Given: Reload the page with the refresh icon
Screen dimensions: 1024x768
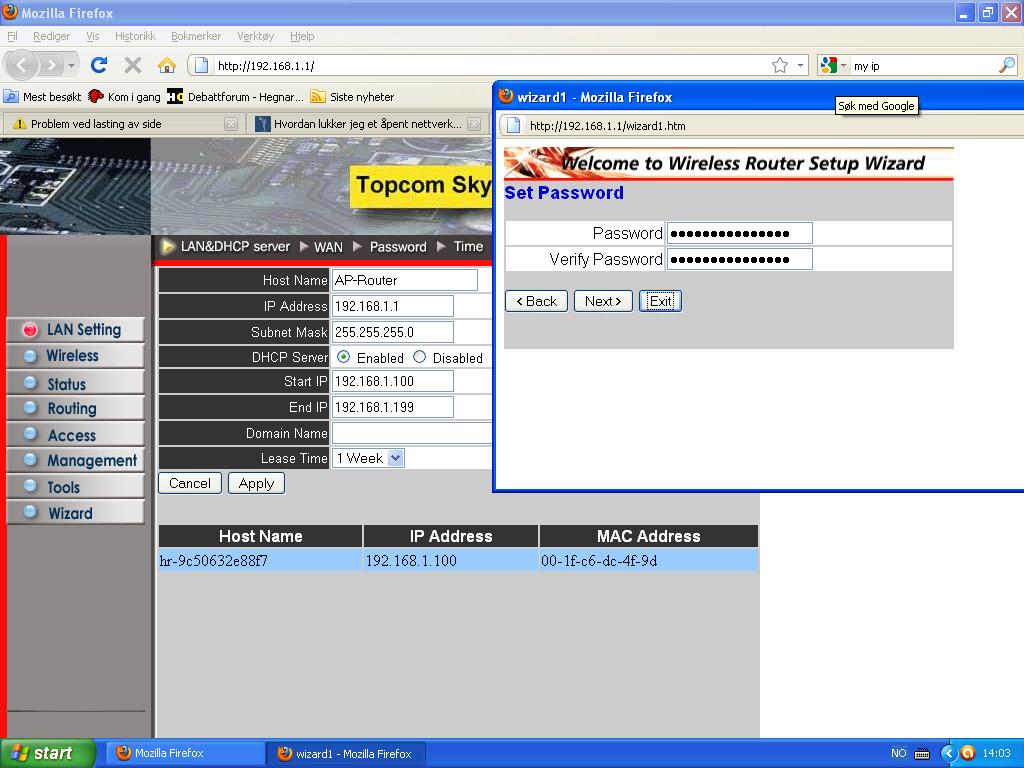Looking at the screenshot, I should [x=99, y=65].
